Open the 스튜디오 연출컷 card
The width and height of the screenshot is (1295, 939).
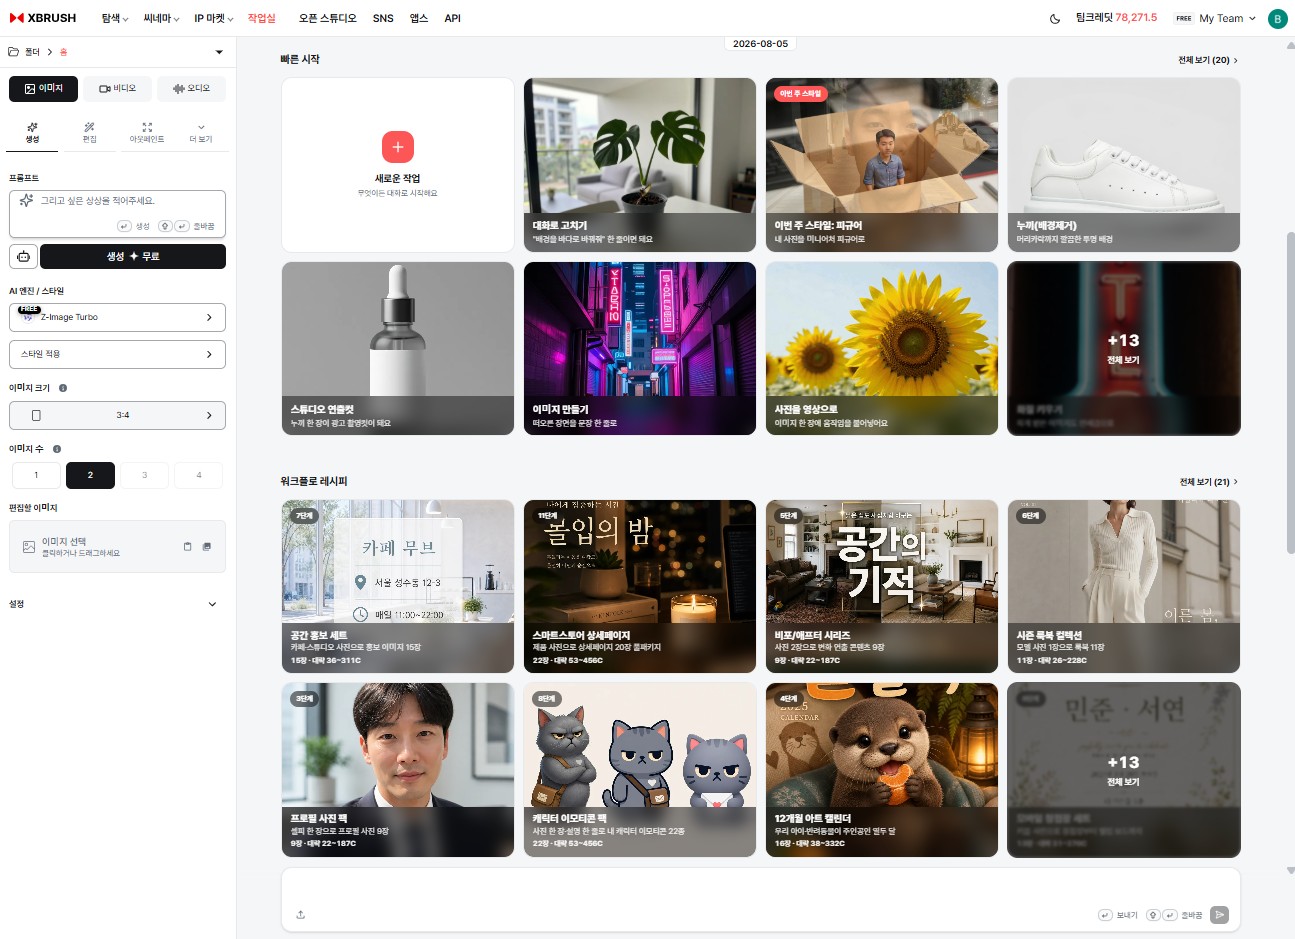398,349
